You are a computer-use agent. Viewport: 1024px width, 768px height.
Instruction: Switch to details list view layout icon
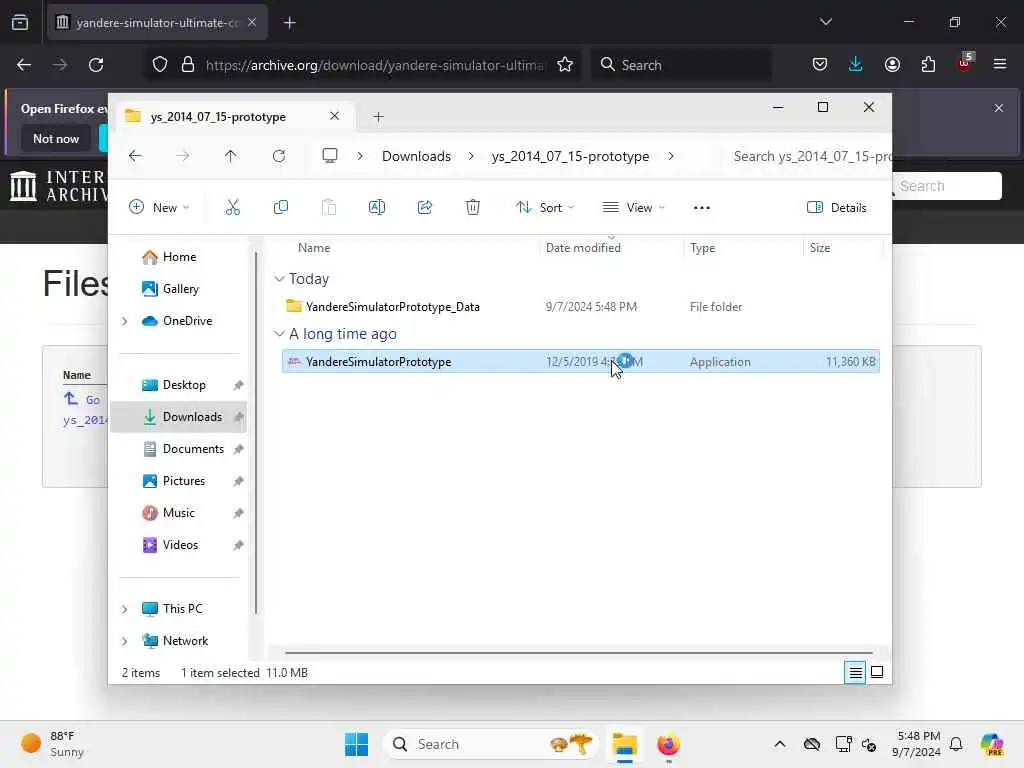[855, 672]
